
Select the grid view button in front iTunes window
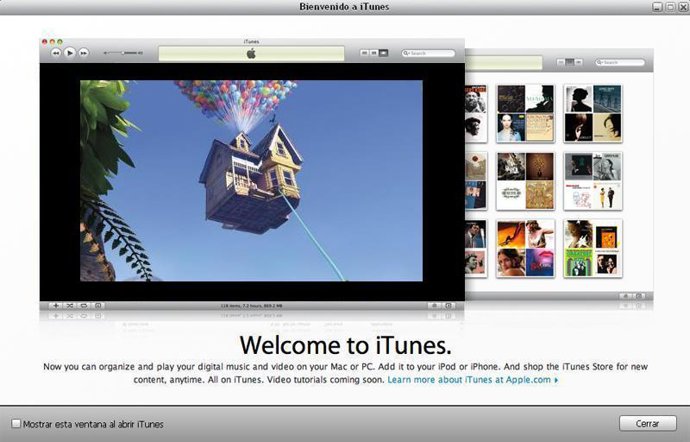374,53
